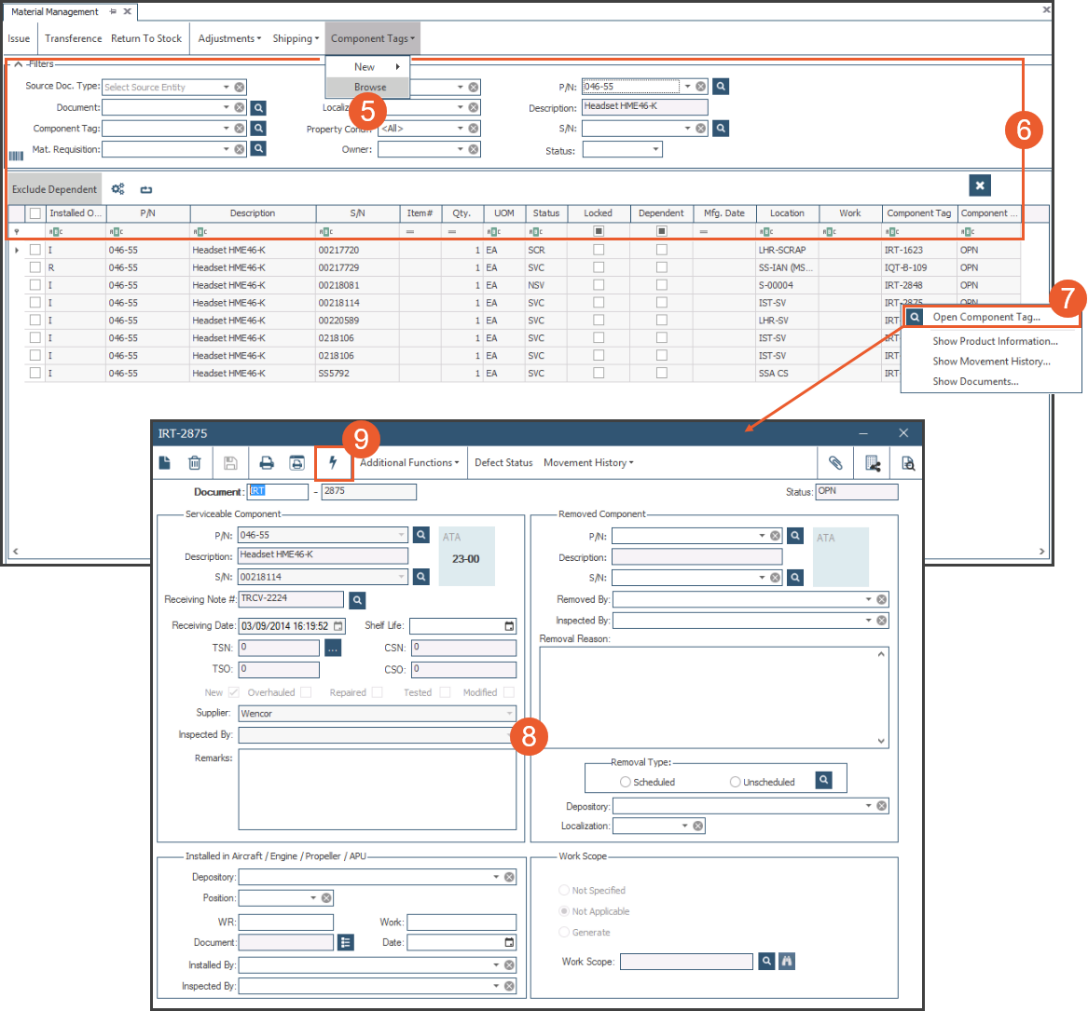Check the row checkbox for S/N 00217720
Viewport: 1088px width, 1011px height.
(x=35, y=250)
